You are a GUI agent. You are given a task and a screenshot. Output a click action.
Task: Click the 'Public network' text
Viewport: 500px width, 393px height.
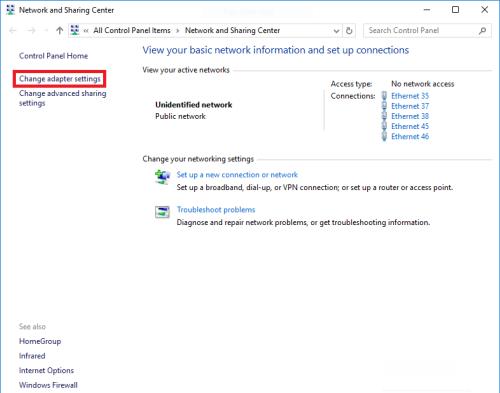(180, 116)
